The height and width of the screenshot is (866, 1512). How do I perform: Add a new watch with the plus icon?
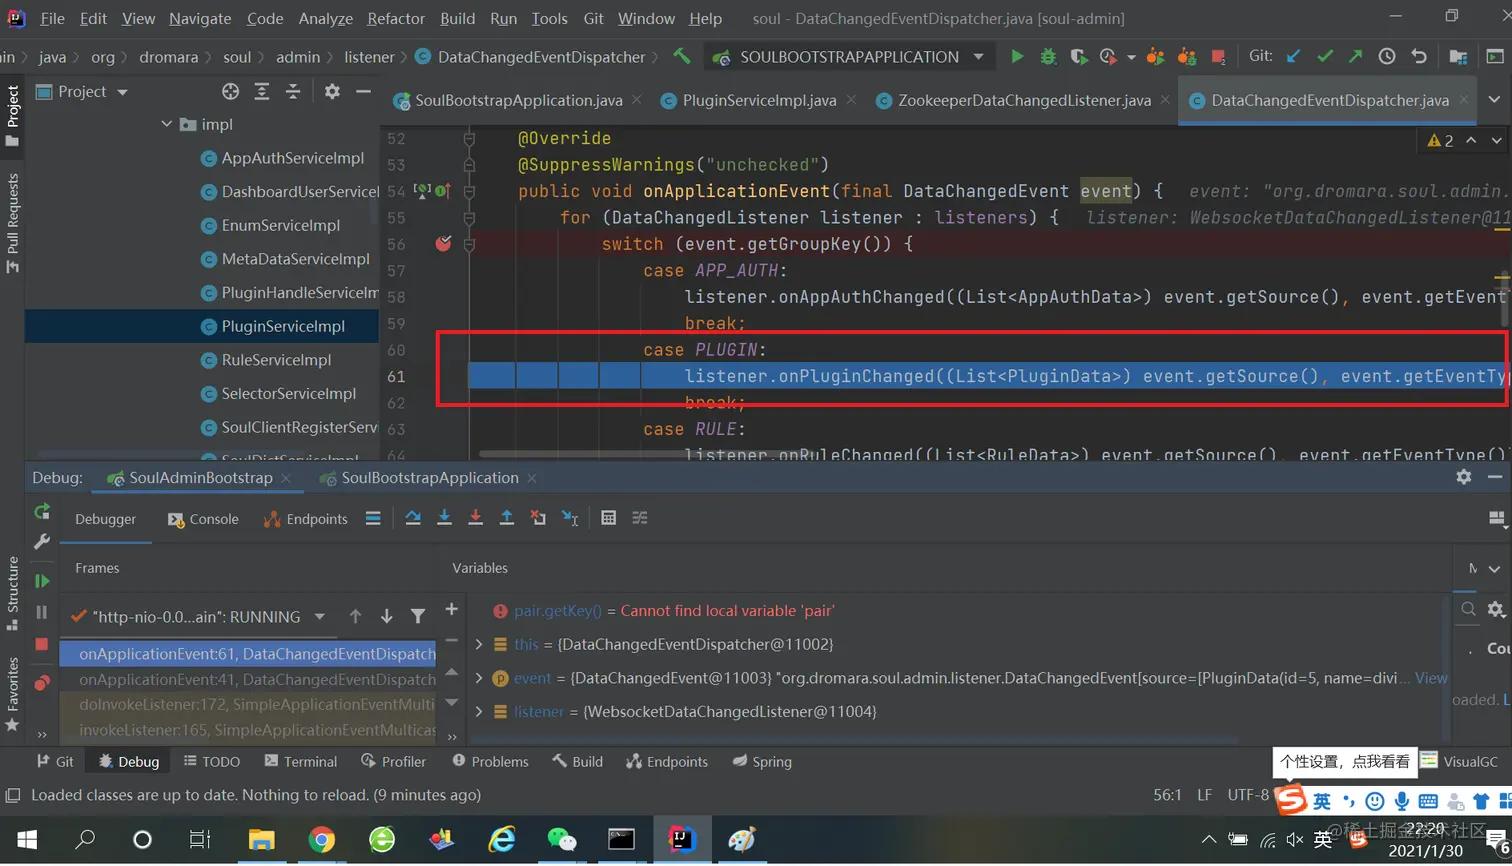pyautogui.click(x=452, y=609)
